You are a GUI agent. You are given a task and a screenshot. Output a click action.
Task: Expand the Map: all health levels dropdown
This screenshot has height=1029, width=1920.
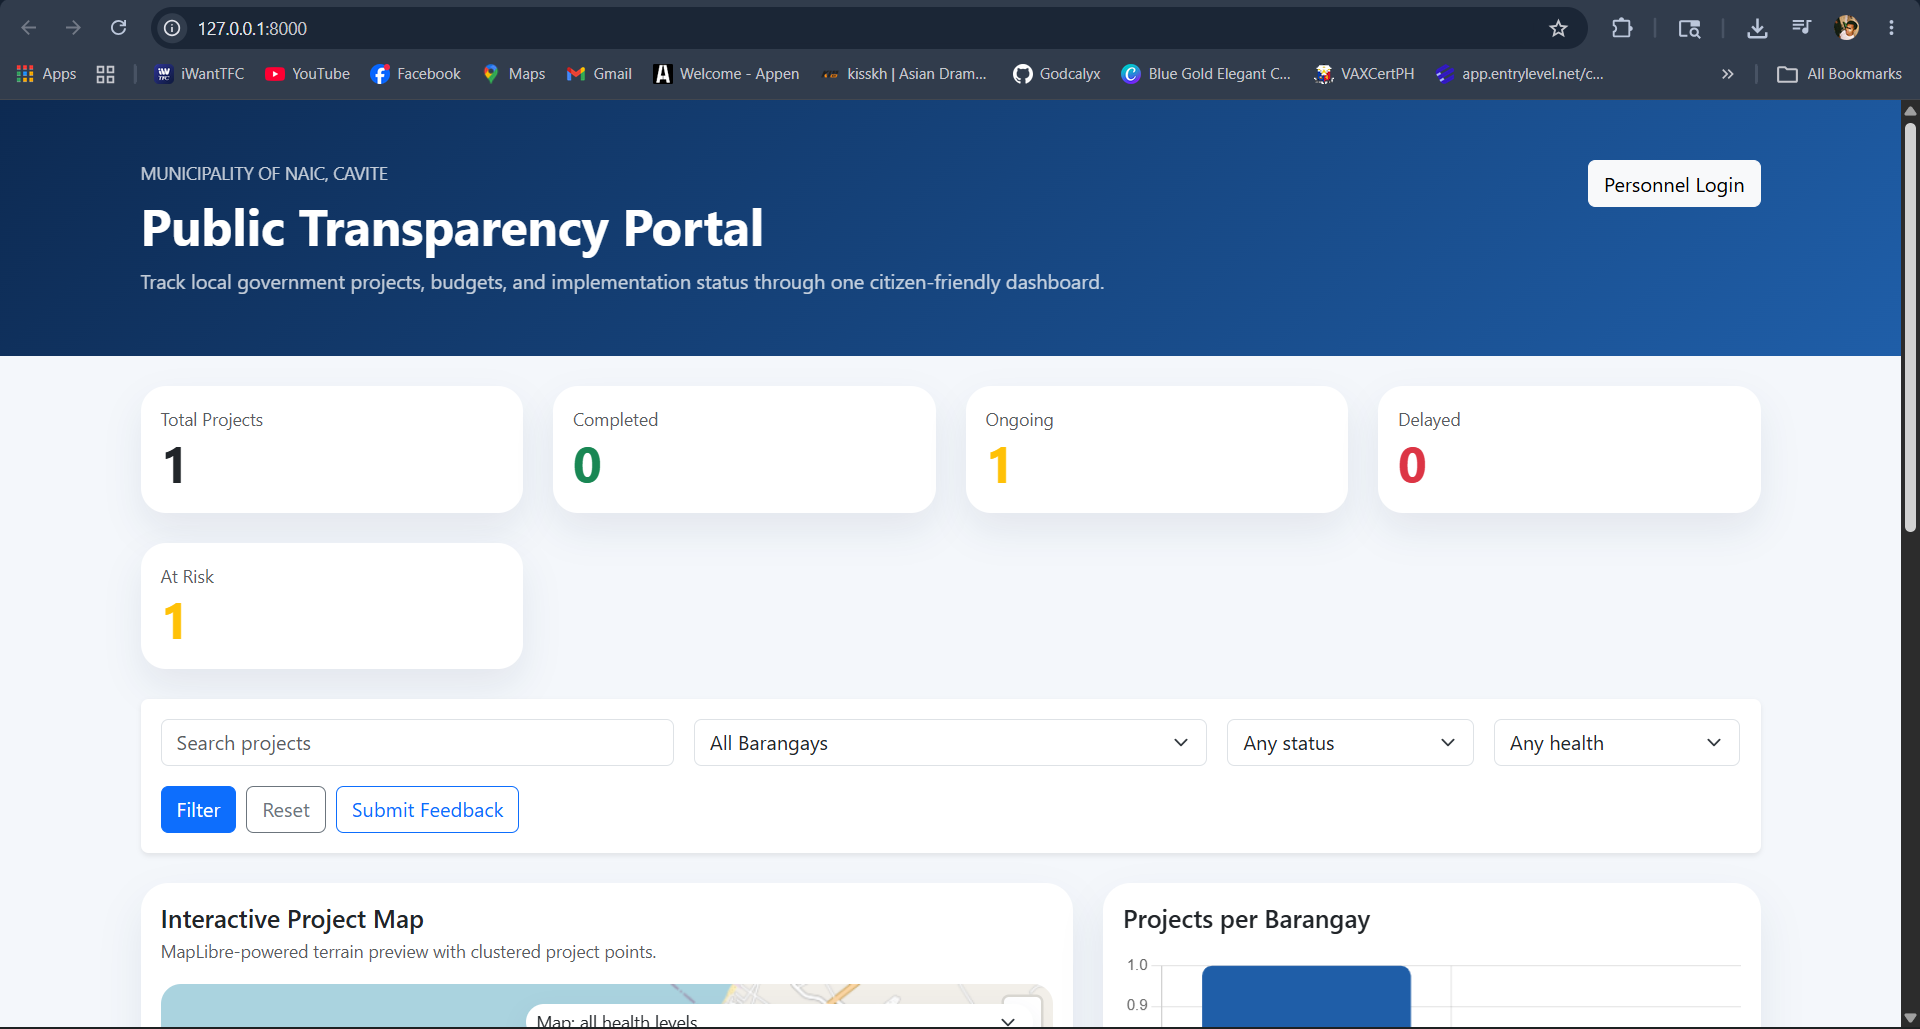pyautogui.click(x=776, y=1018)
